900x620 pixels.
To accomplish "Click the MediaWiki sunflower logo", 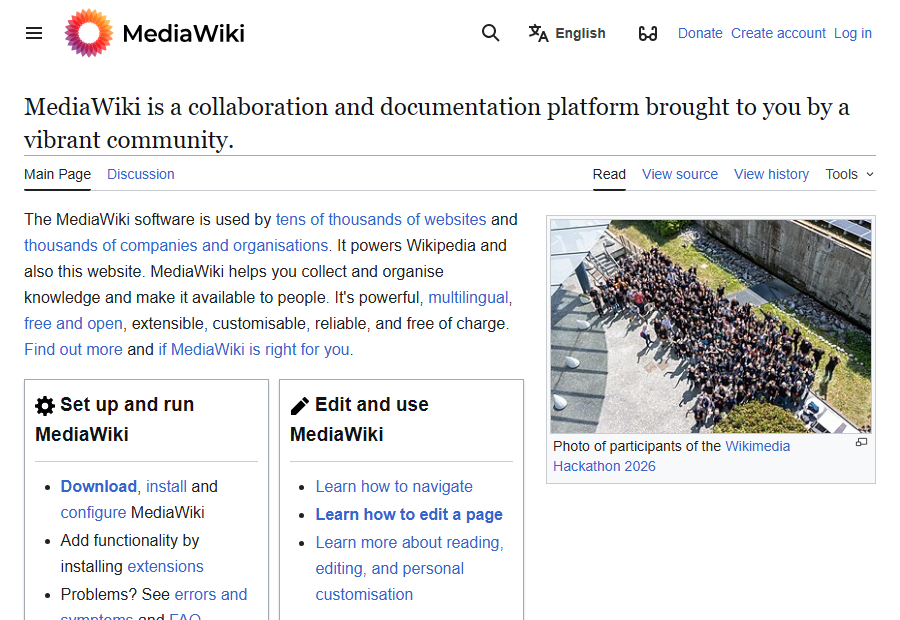I will tap(88, 33).
